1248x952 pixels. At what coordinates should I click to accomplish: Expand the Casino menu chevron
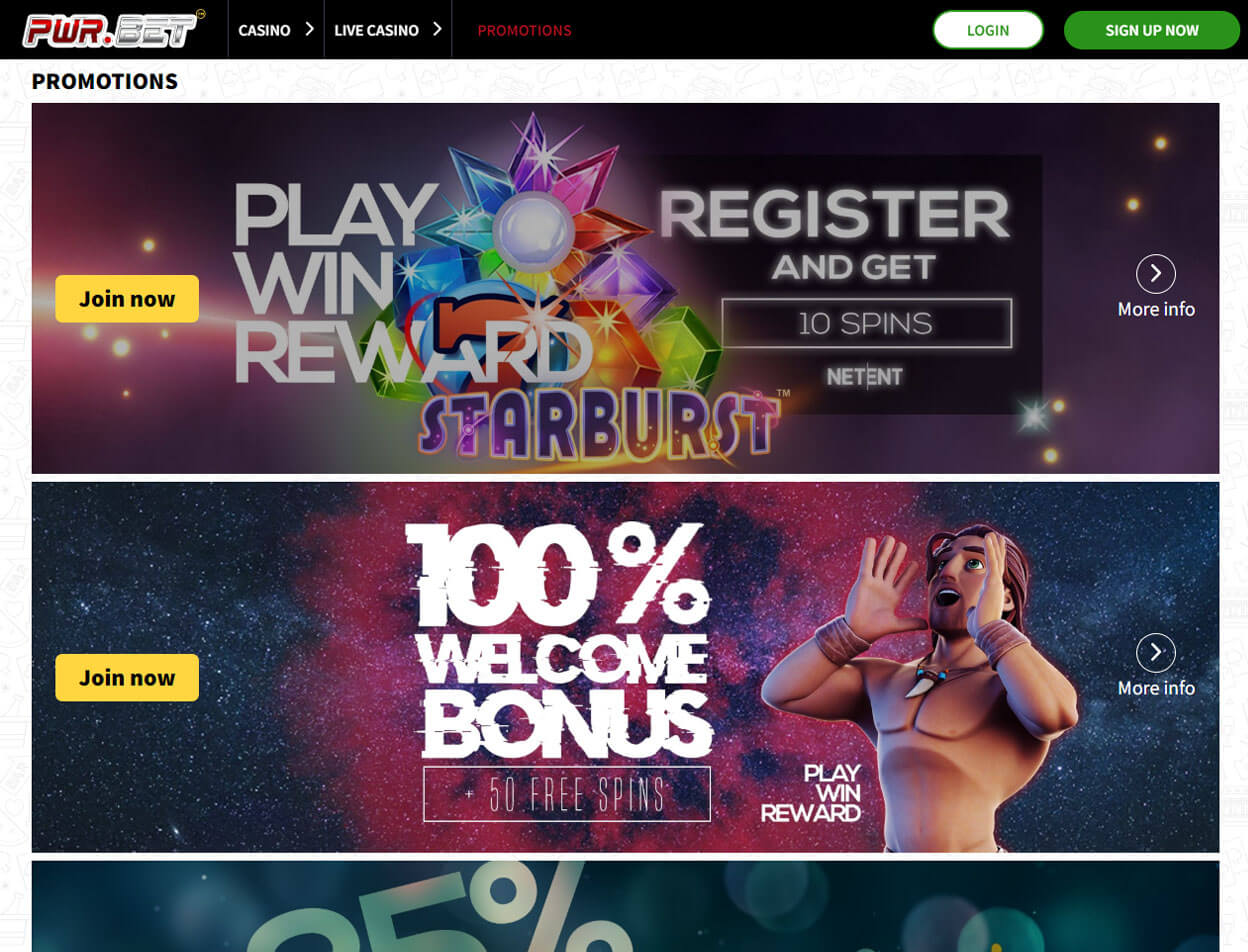point(309,29)
